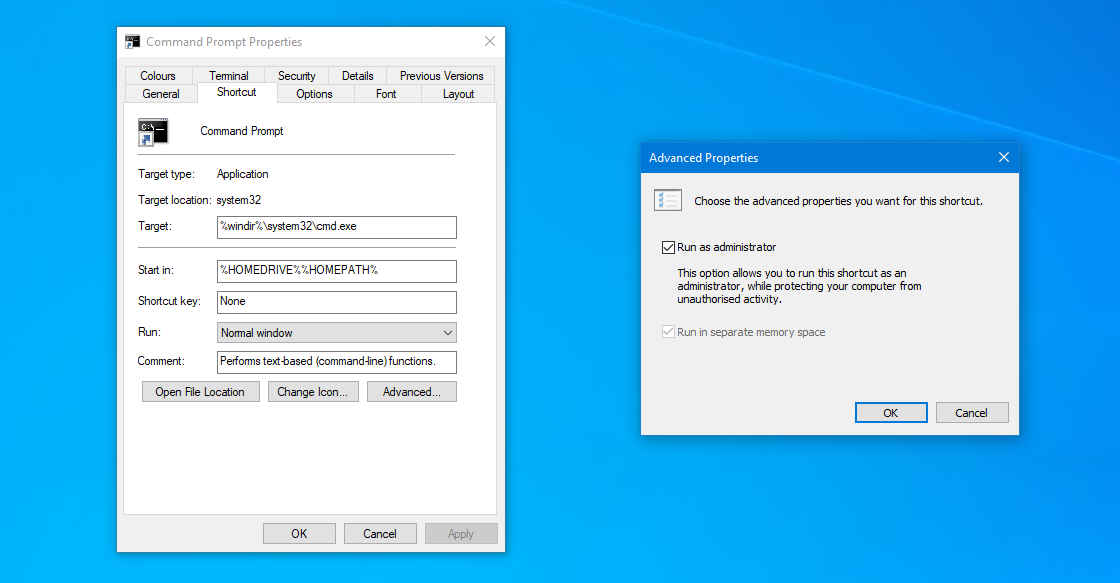1120x583 pixels.
Task: Click the Change Icon... button
Action: pos(313,392)
